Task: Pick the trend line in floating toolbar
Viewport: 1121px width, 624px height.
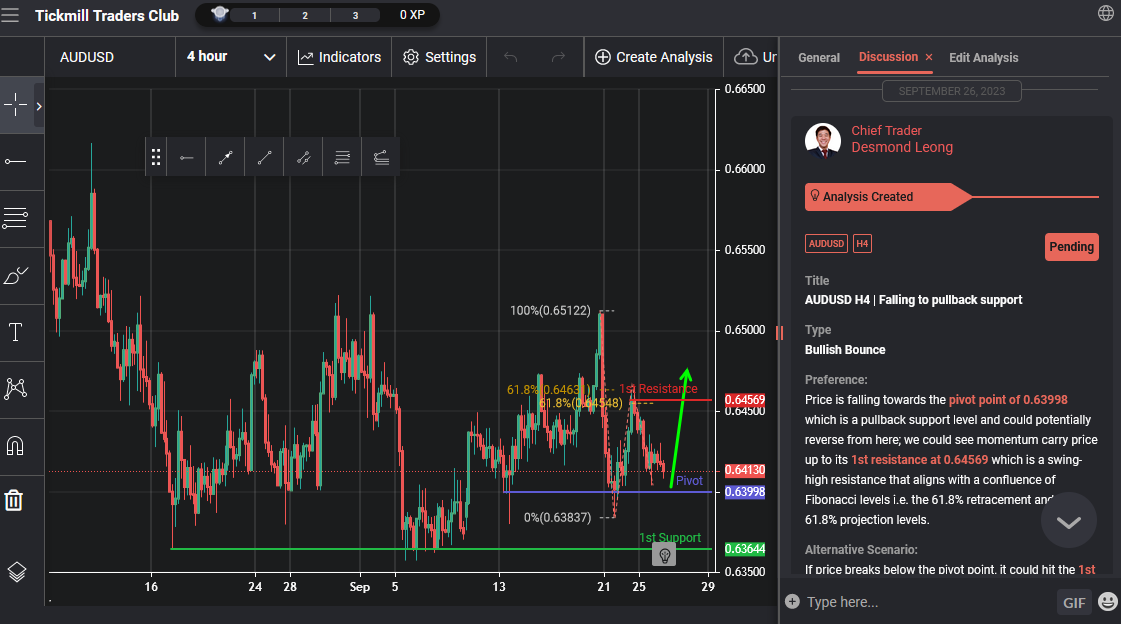Action: [x=265, y=157]
